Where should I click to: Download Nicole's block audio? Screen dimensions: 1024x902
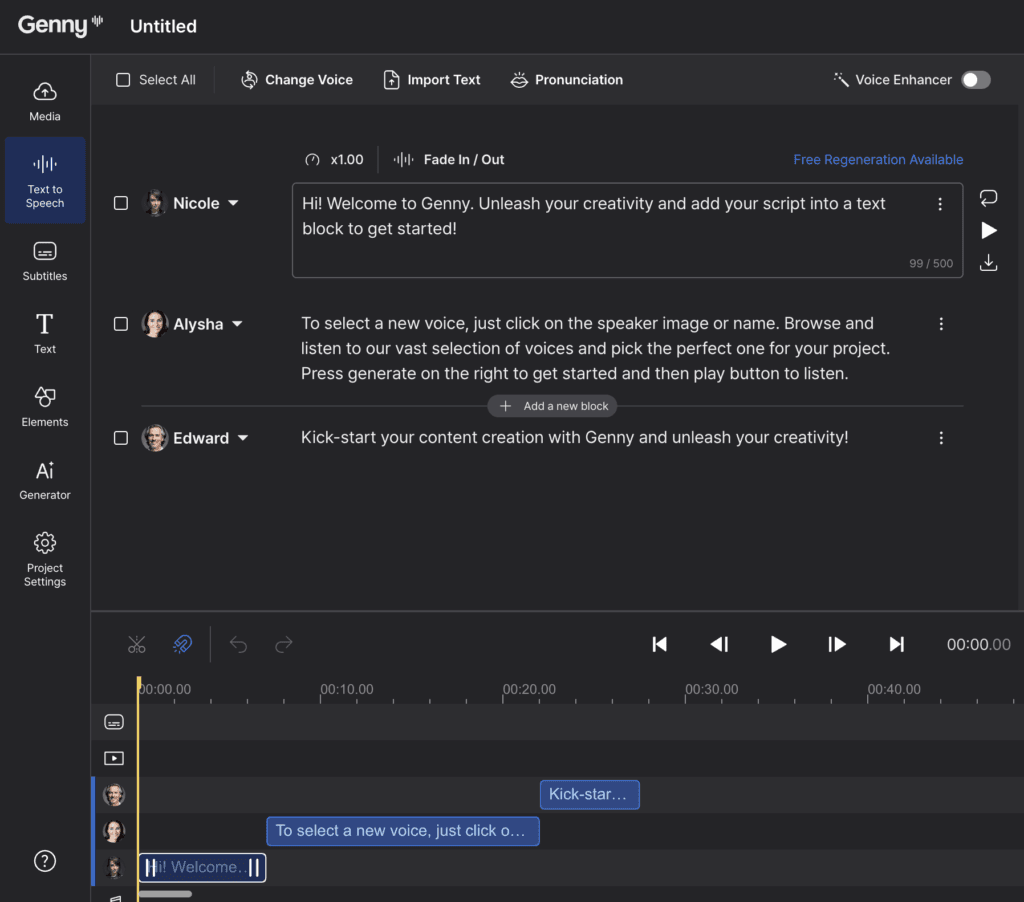click(x=988, y=263)
